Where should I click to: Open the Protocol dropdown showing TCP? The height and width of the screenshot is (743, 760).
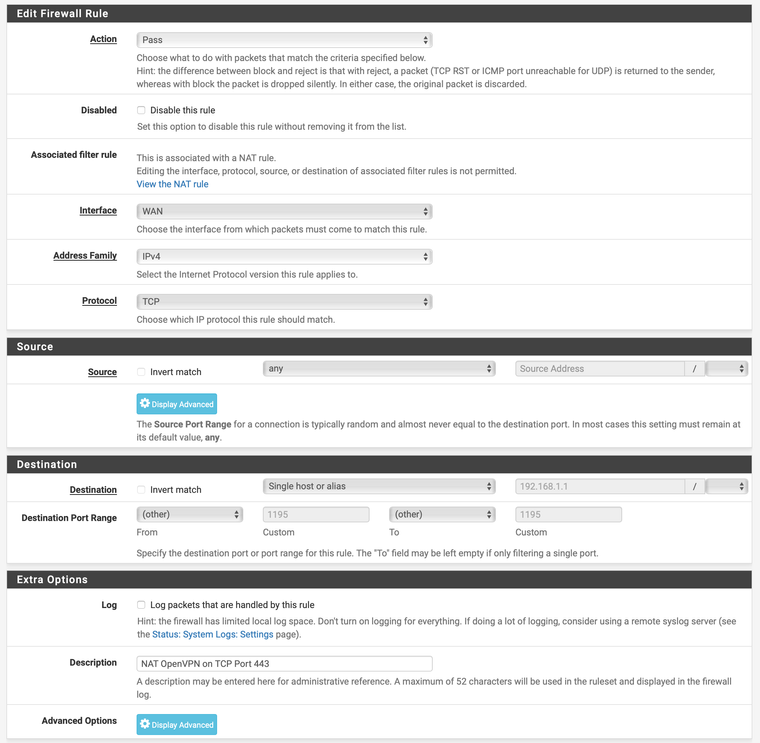285,301
